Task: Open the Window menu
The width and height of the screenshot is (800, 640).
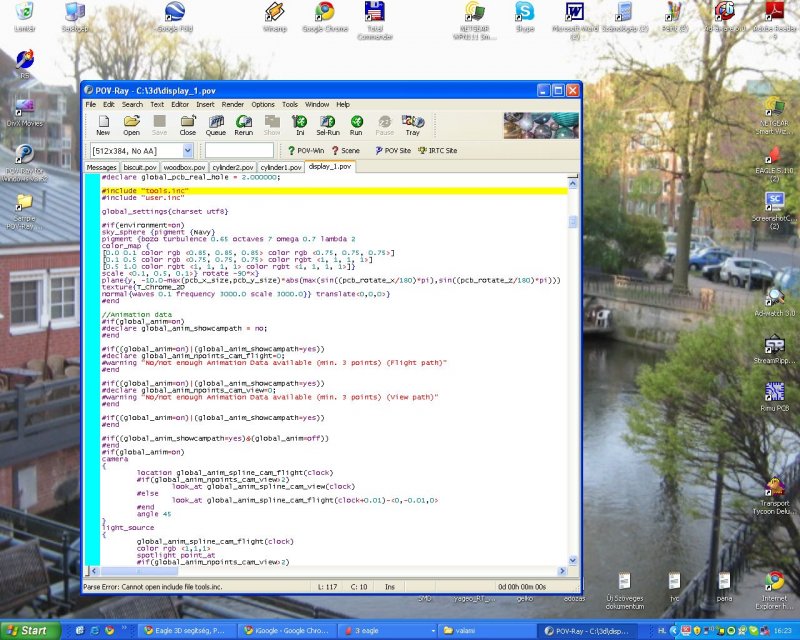Action: pos(317,104)
